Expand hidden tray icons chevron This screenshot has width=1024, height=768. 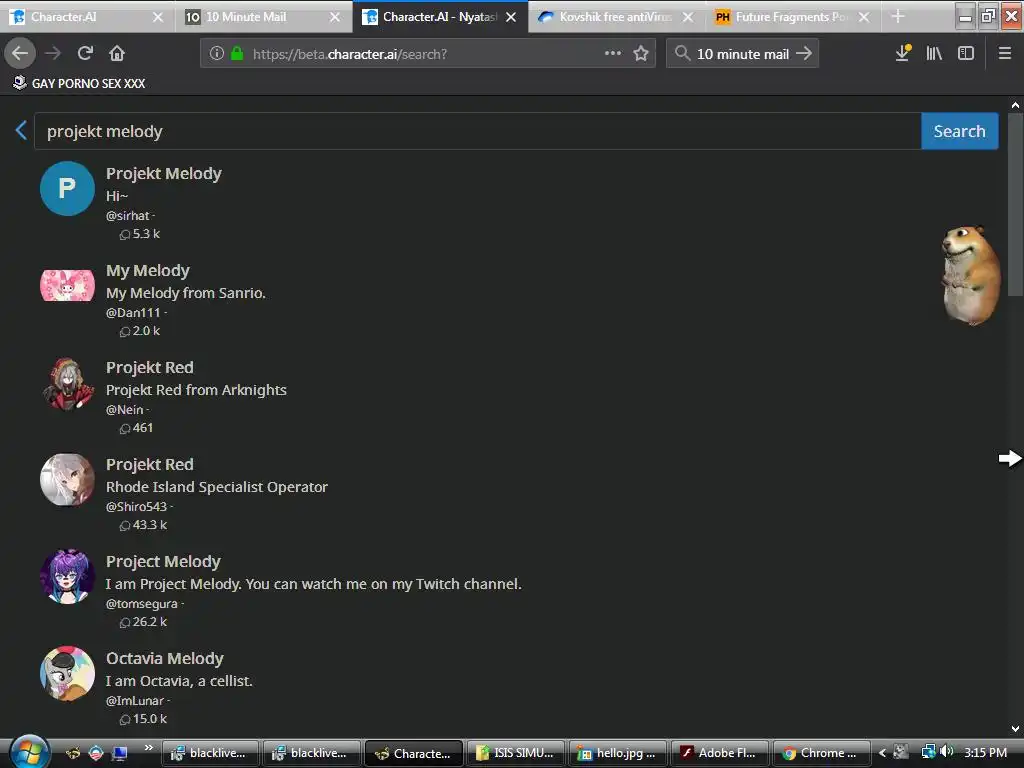click(882, 752)
